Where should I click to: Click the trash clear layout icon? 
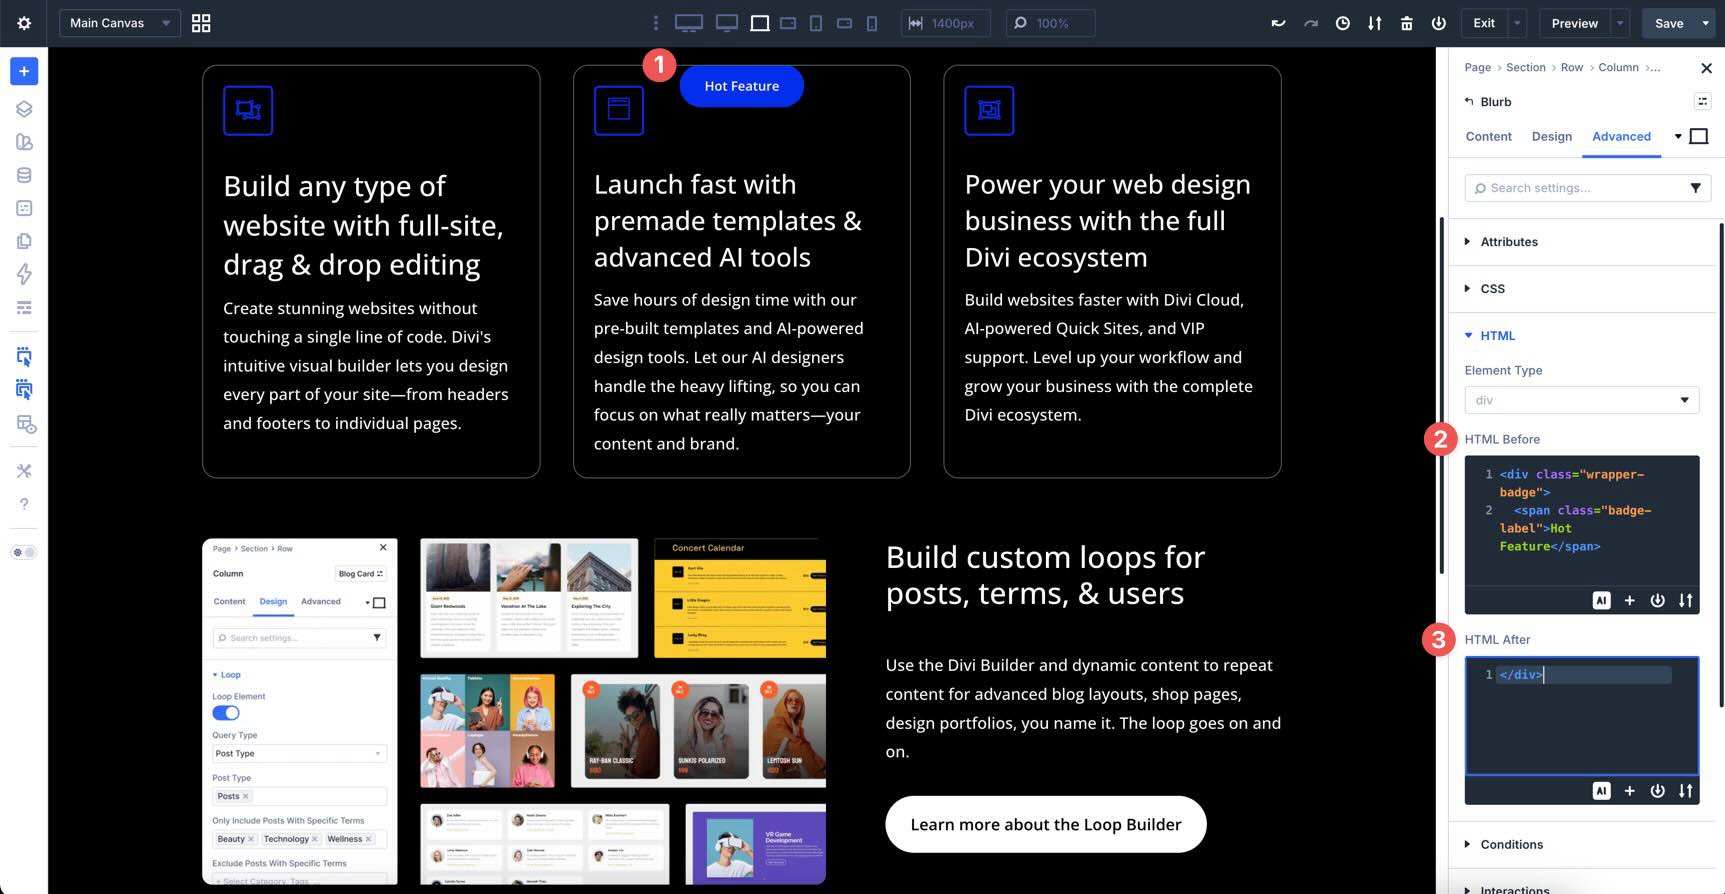pos(1407,23)
